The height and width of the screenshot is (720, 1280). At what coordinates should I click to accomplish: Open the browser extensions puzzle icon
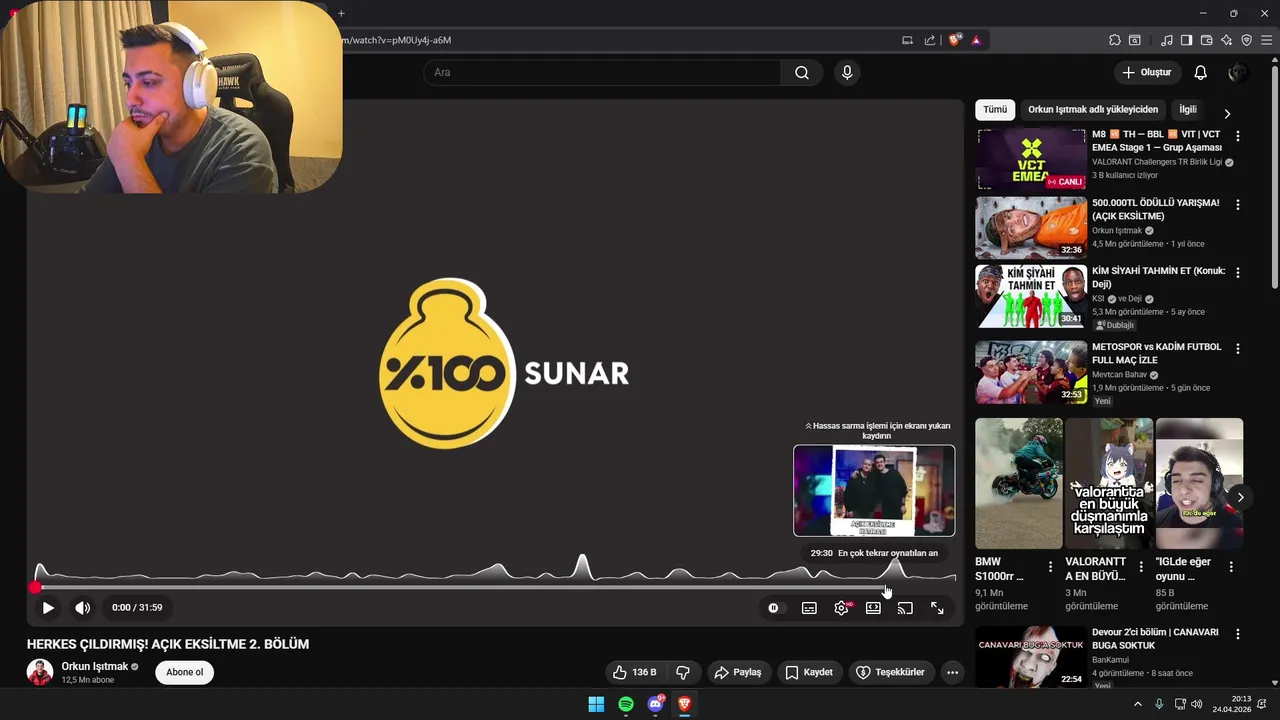pos(1114,40)
